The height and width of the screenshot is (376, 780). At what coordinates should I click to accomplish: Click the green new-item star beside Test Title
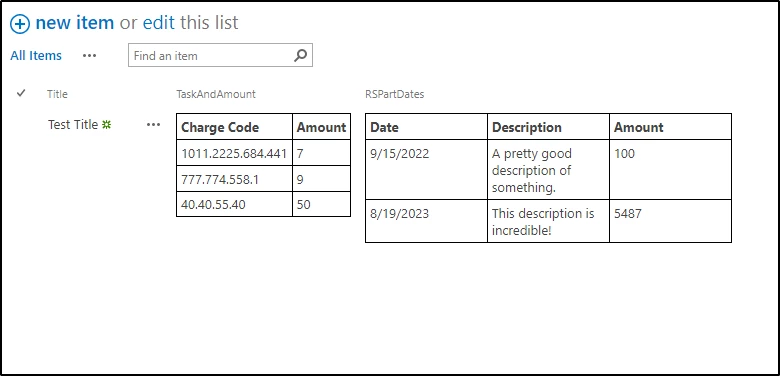pyautogui.click(x=106, y=125)
